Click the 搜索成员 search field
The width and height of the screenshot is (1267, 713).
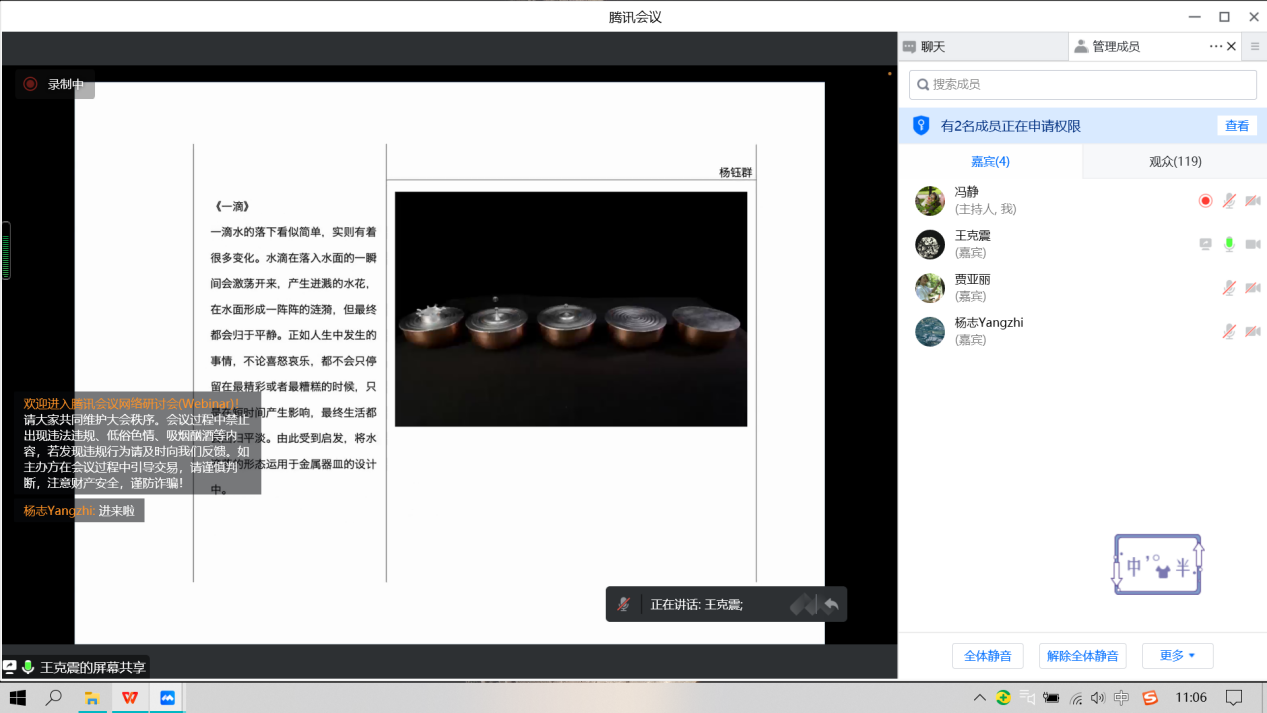[1082, 85]
